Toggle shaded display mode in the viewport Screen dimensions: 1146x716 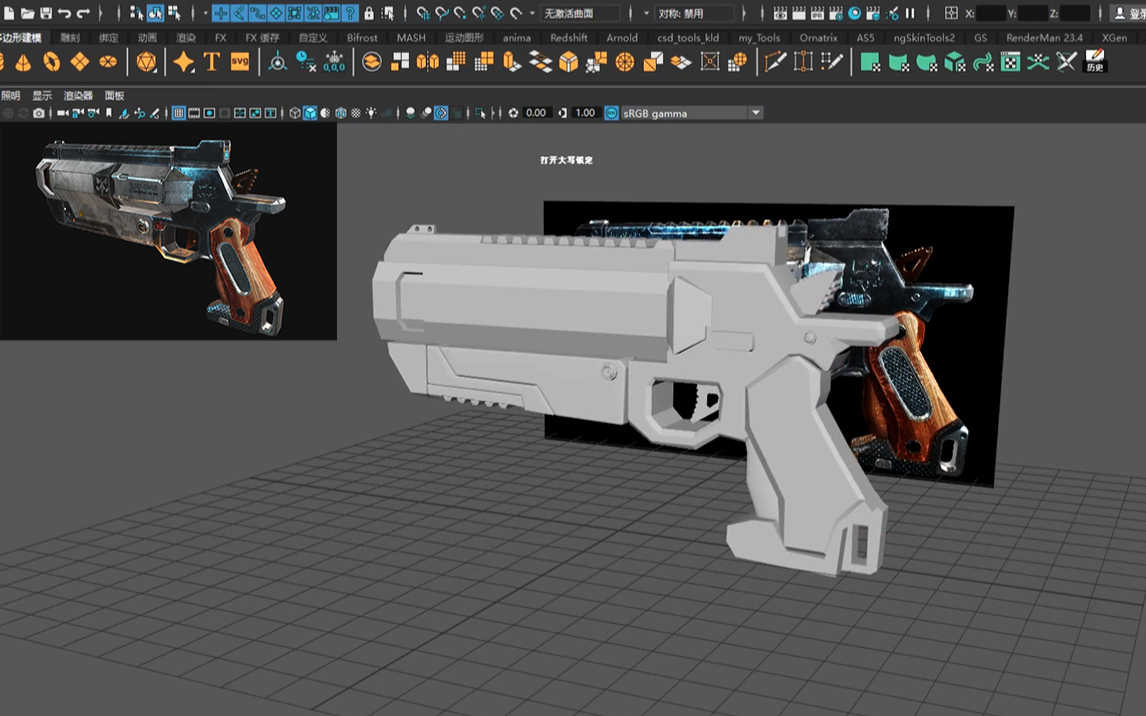pos(310,112)
